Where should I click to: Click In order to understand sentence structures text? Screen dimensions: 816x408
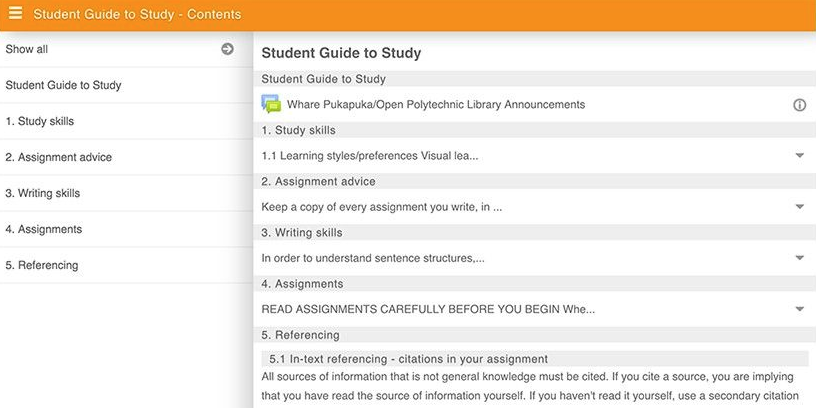(x=373, y=258)
